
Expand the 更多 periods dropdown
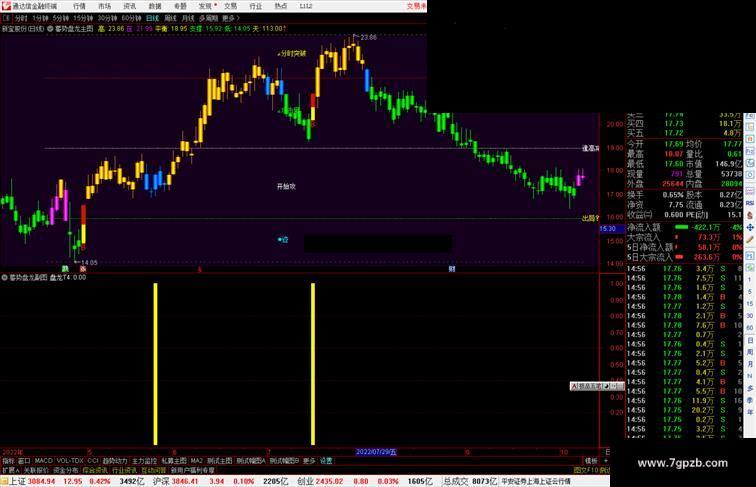click(230, 18)
